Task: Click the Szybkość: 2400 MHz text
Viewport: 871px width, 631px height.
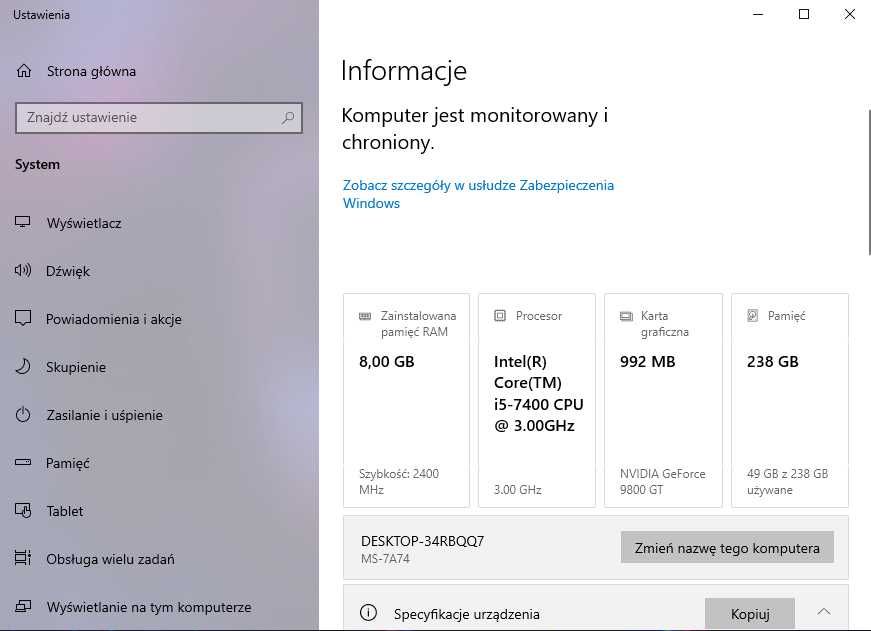Action: [399, 482]
